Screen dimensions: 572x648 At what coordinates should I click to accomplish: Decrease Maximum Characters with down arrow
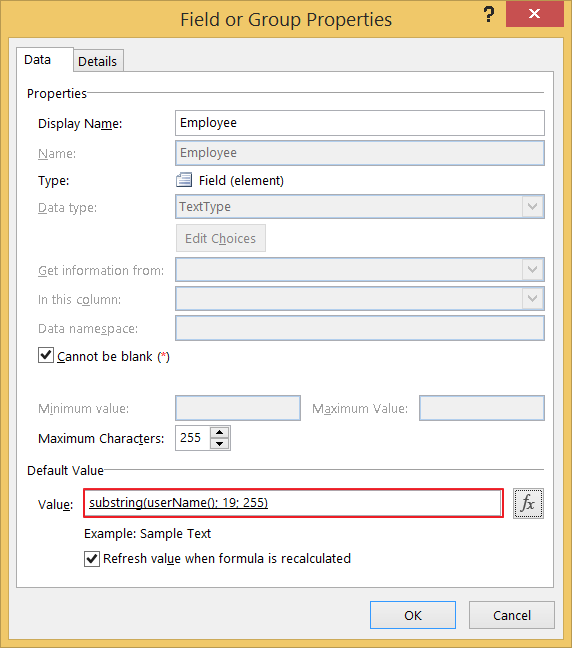click(219, 443)
